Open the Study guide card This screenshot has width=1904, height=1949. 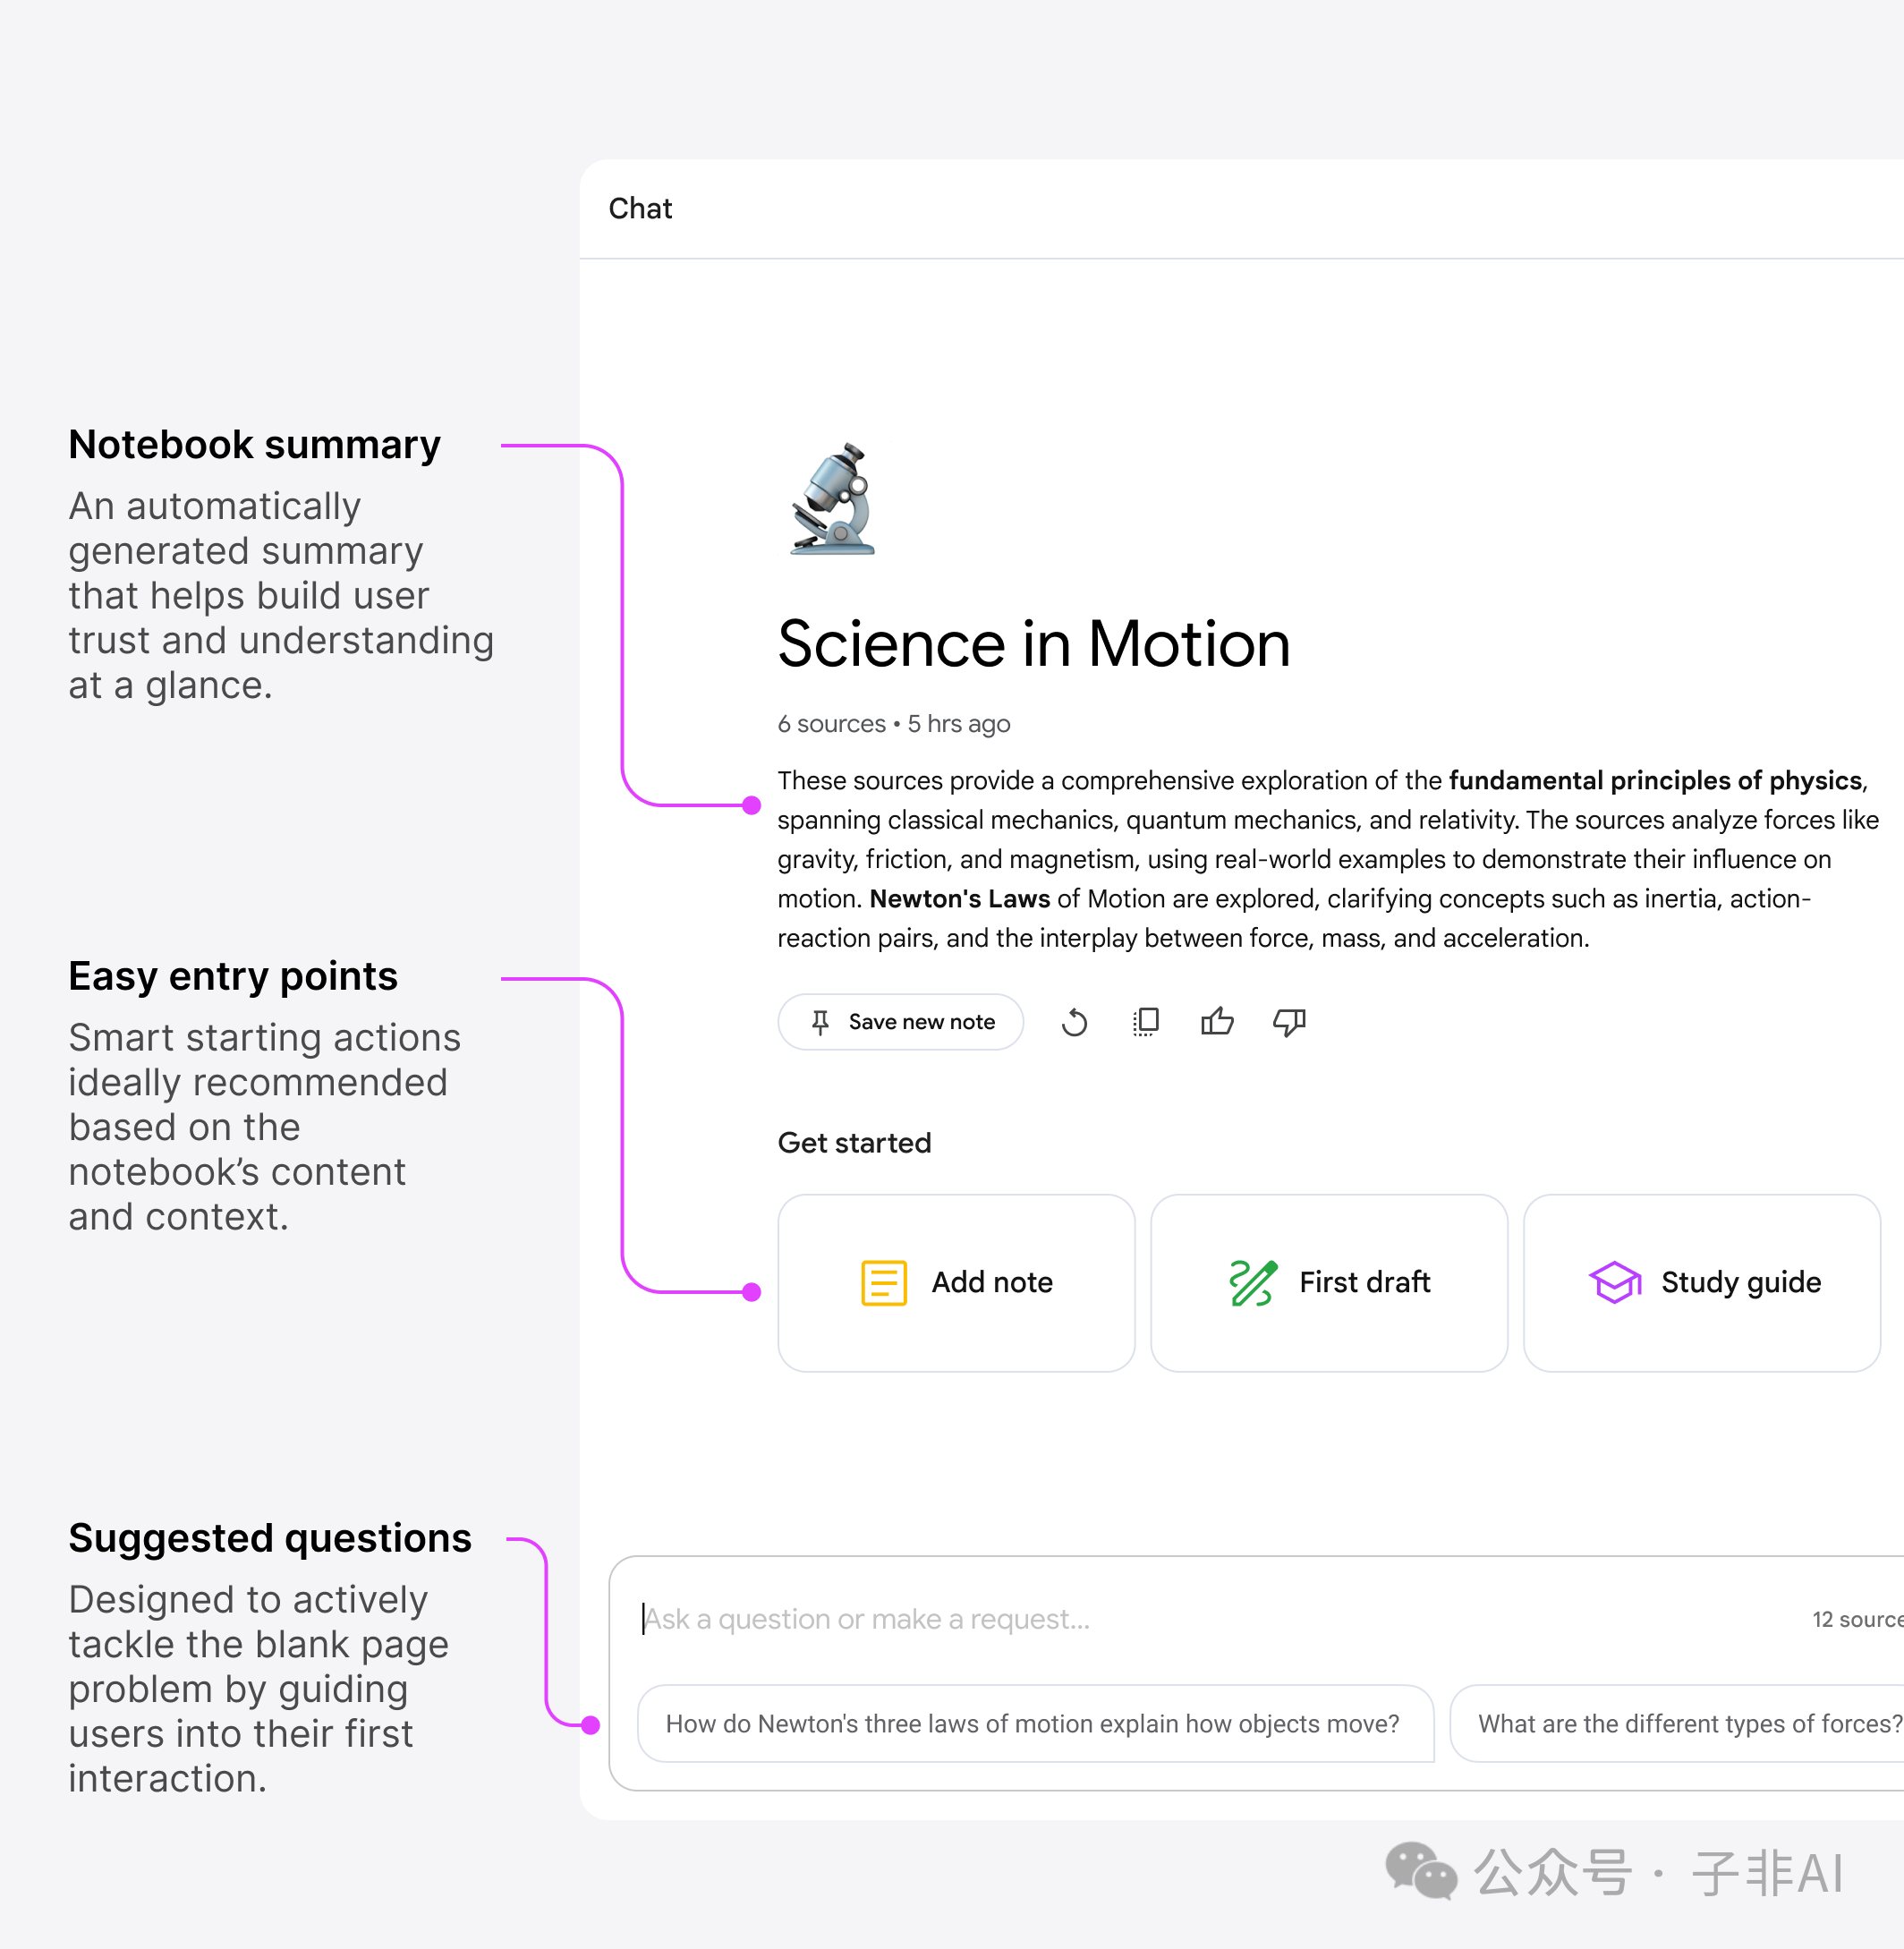(1701, 1283)
